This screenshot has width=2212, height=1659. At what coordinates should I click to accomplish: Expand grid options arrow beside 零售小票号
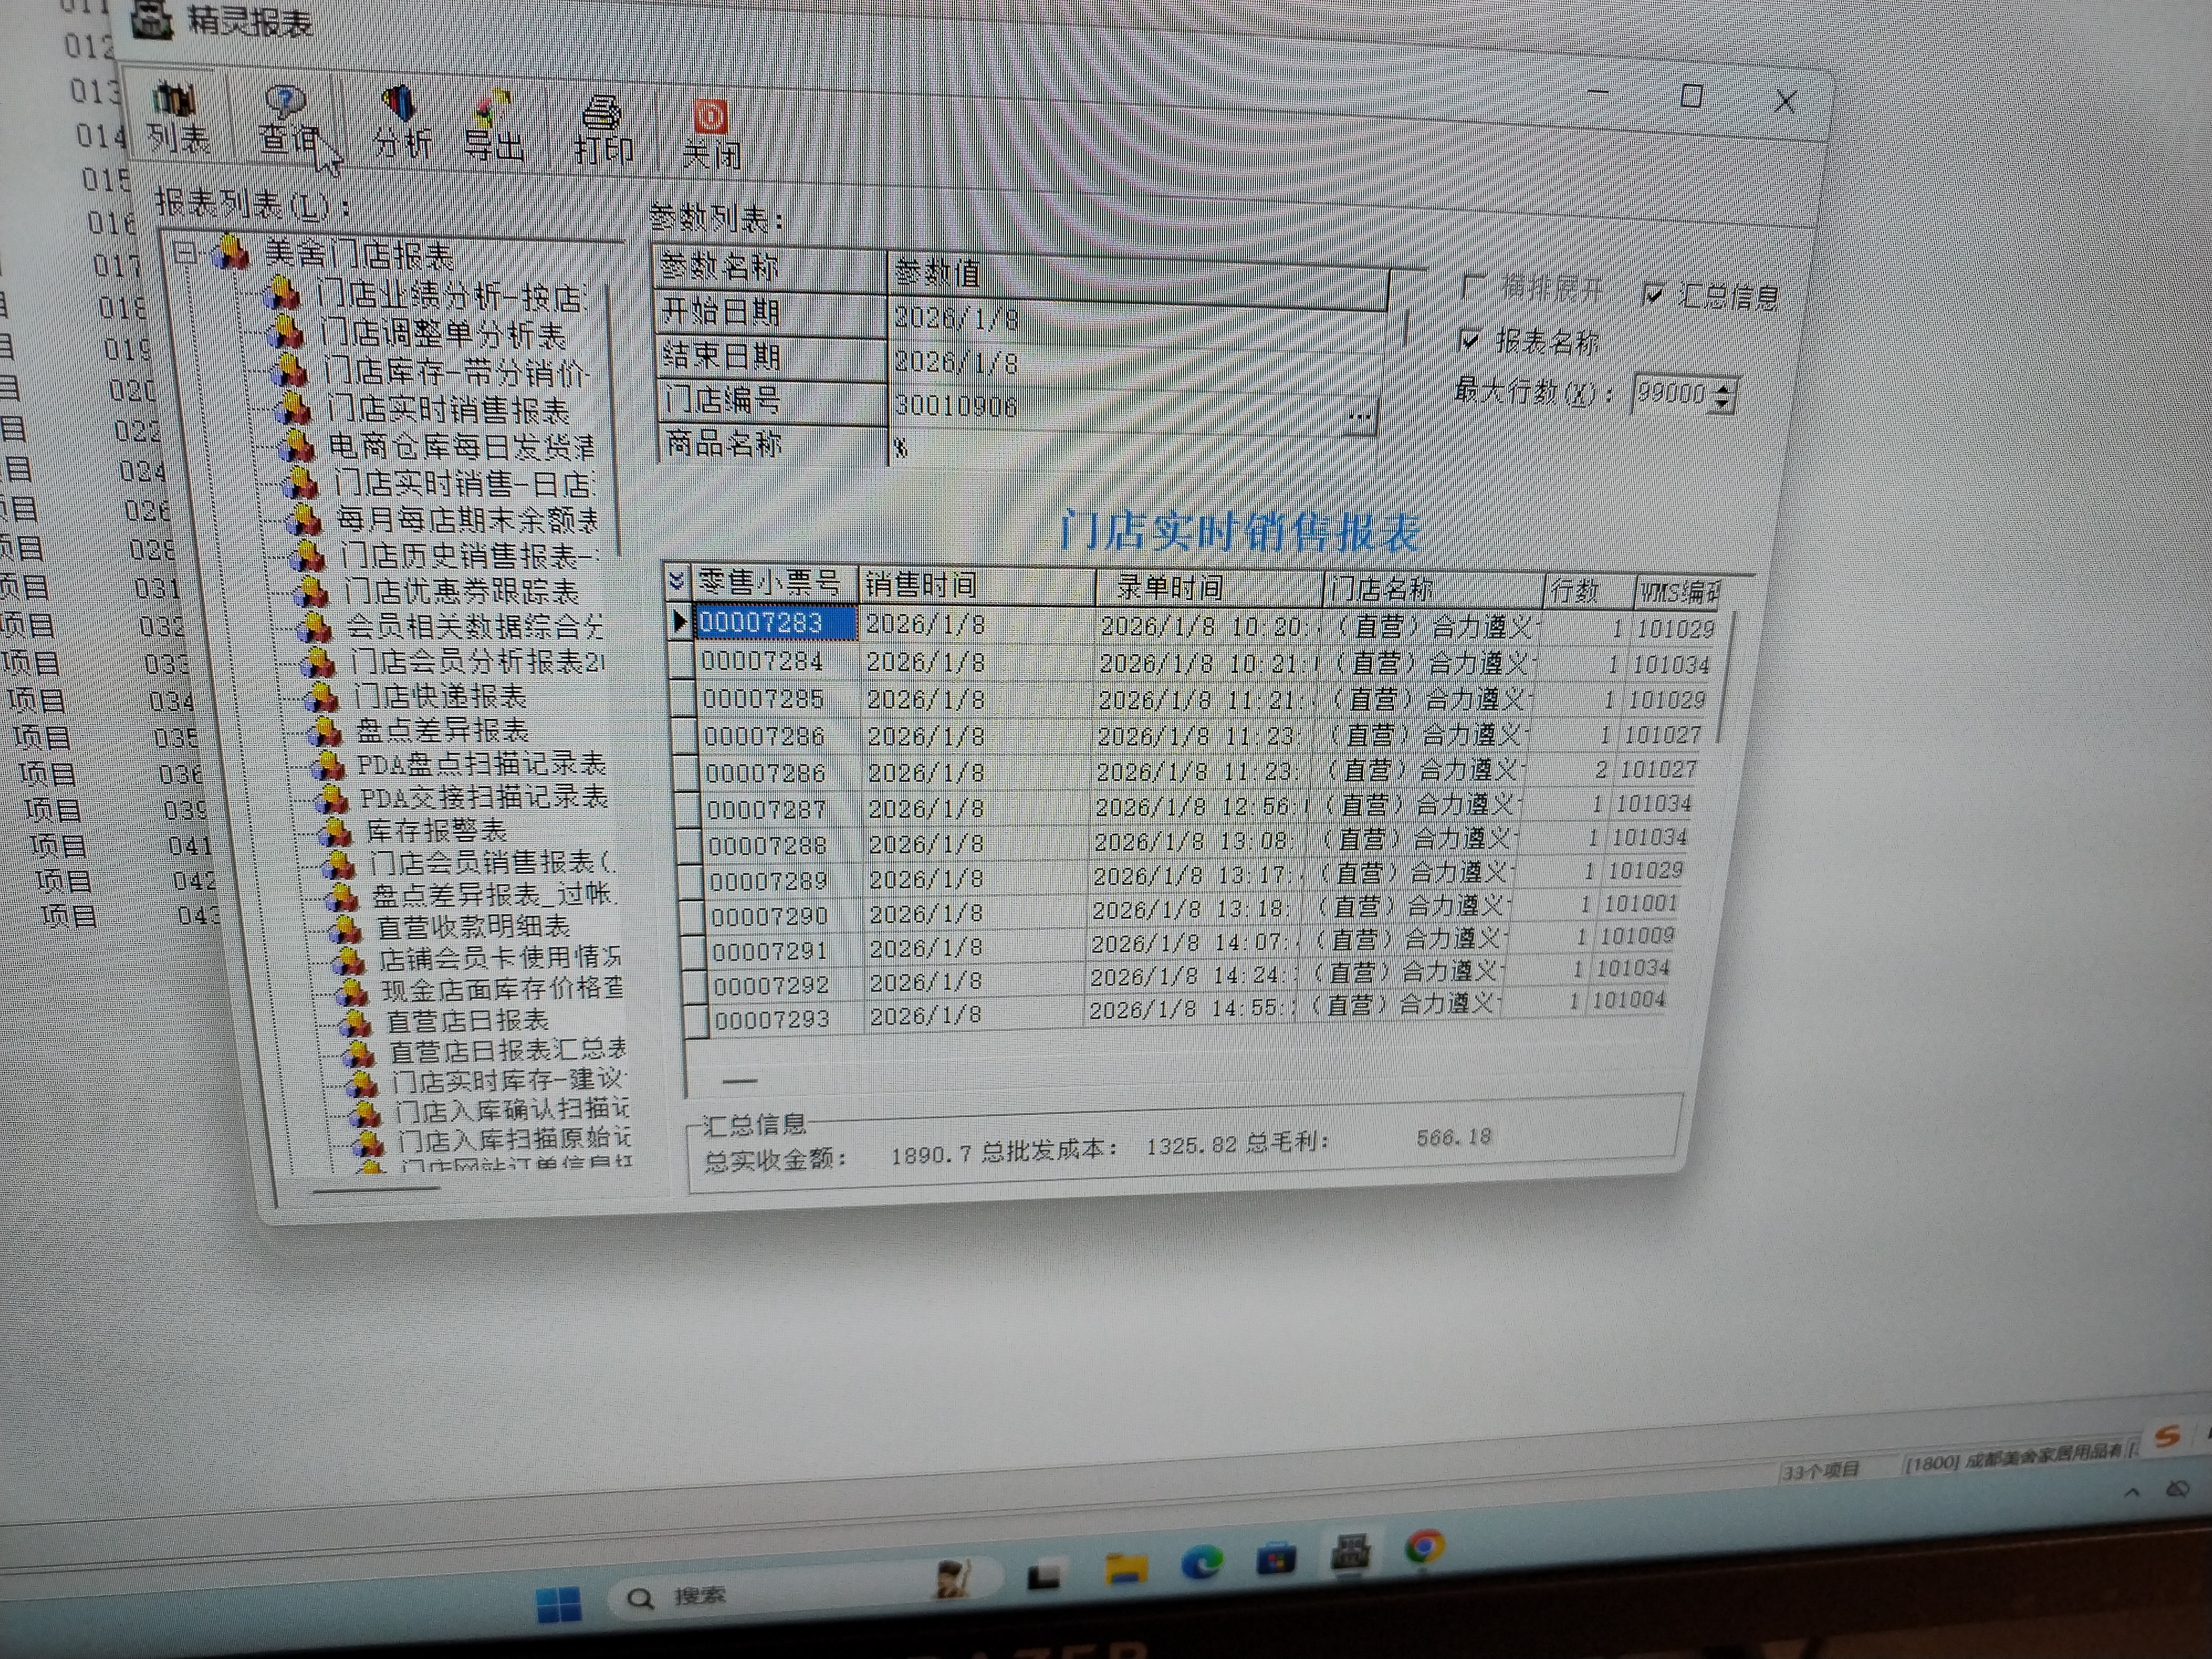click(677, 580)
